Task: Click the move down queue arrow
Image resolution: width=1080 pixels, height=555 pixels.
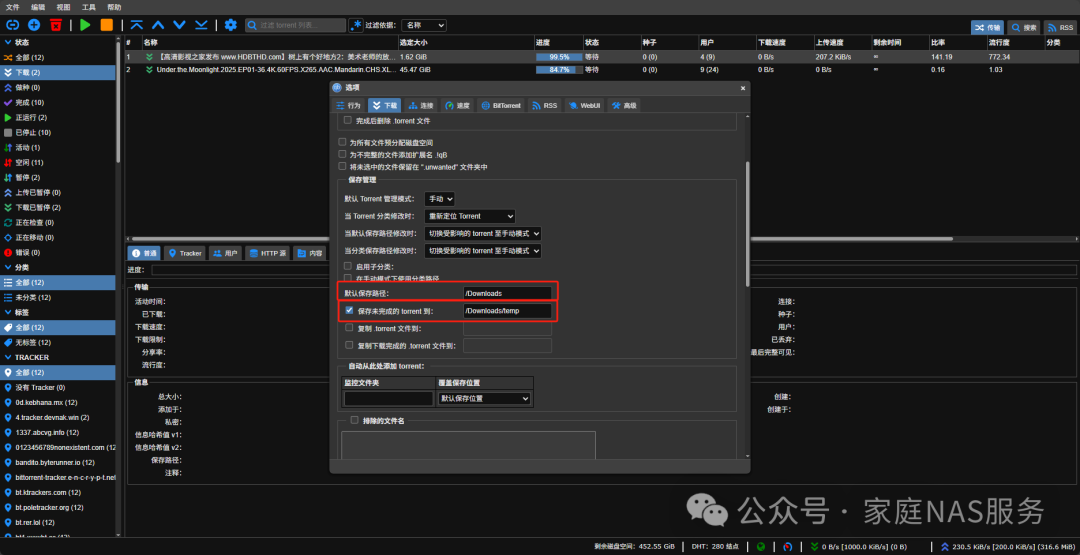Action: [180, 25]
